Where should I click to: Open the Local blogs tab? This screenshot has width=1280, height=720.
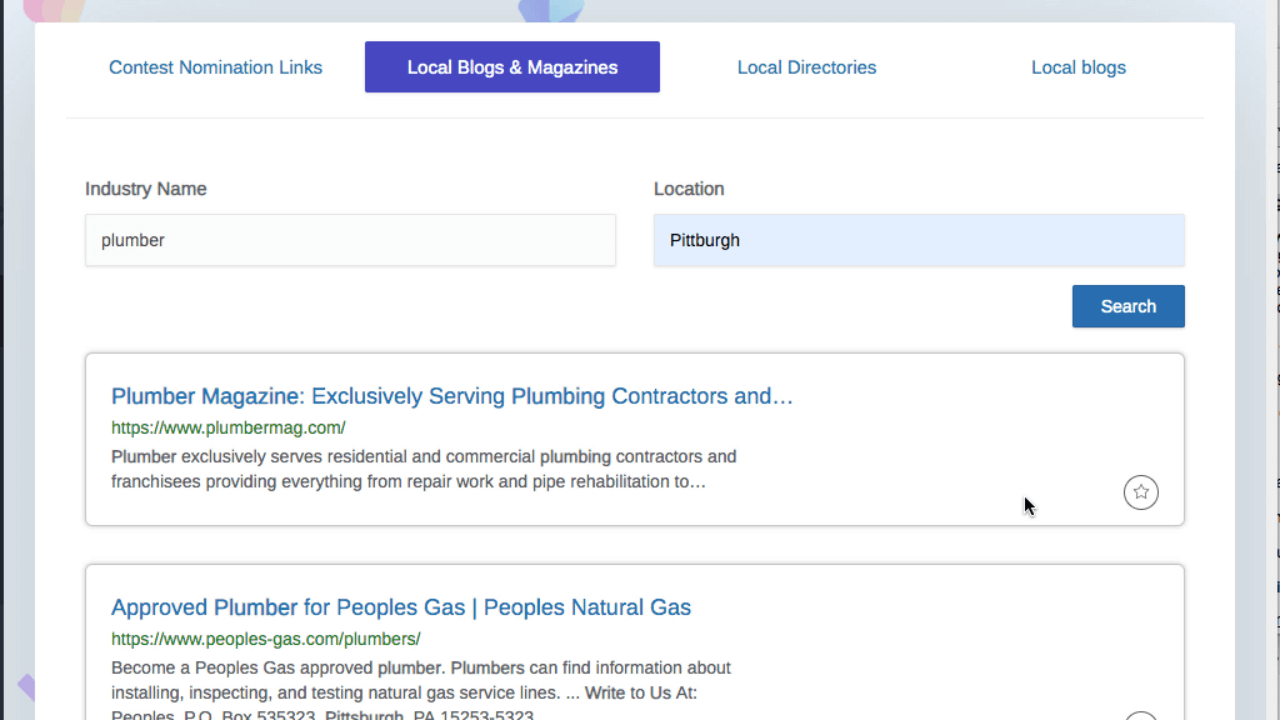click(x=1078, y=67)
